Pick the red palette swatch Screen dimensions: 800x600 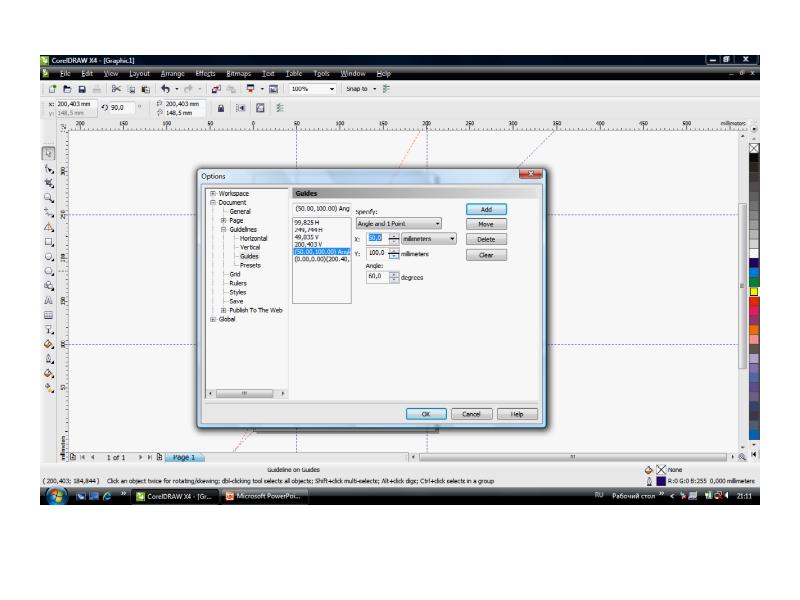pyautogui.click(x=754, y=302)
